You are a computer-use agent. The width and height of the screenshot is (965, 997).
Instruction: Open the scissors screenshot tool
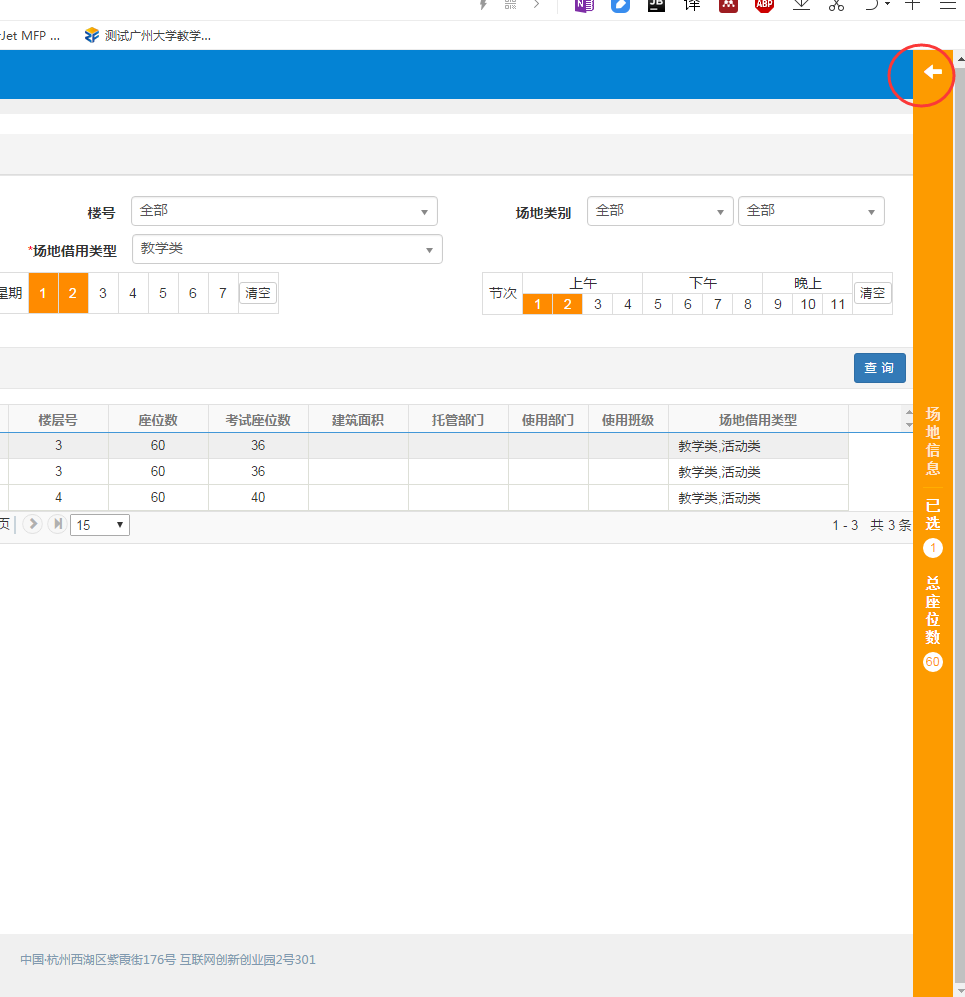point(836,5)
